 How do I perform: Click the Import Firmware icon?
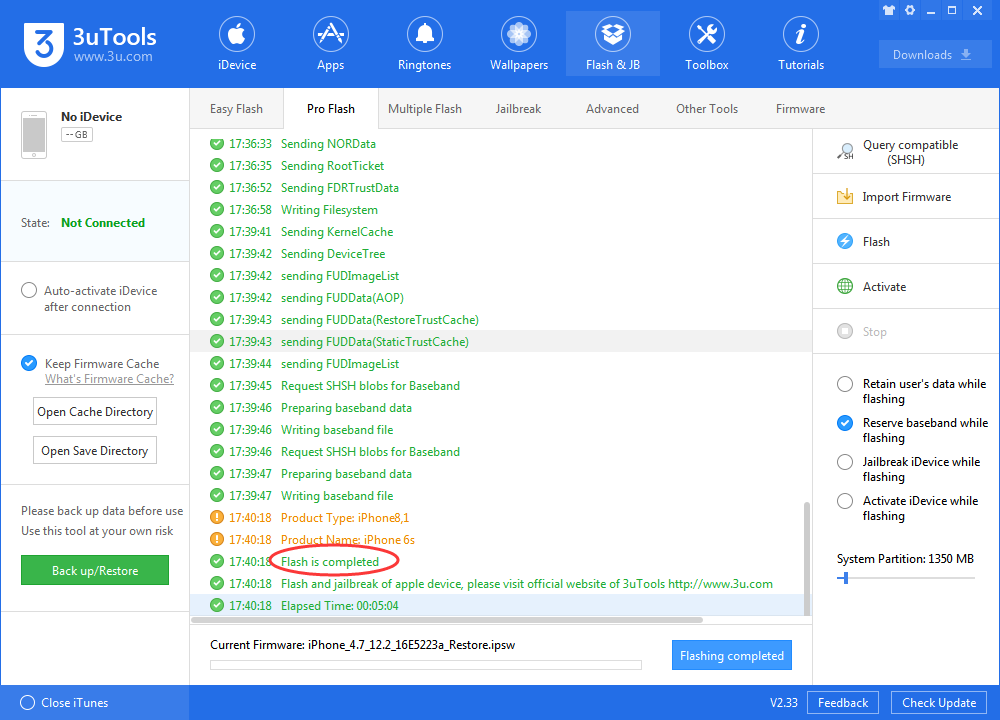845,196
